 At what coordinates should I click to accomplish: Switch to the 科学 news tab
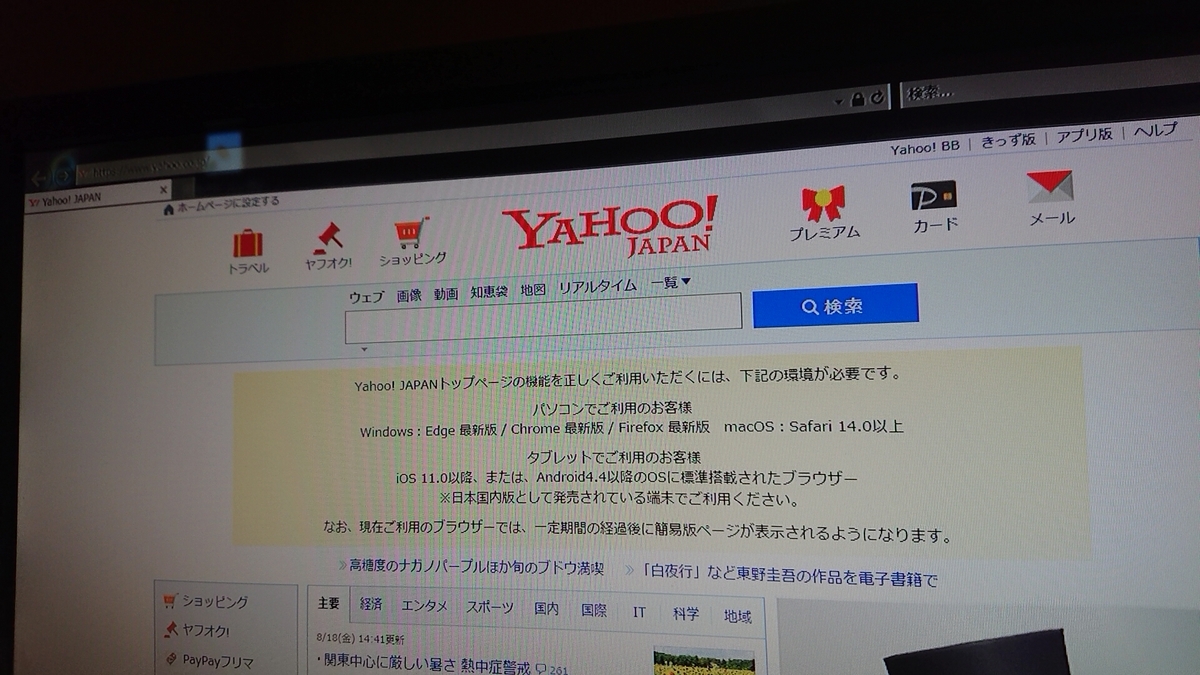click(686, 614)
